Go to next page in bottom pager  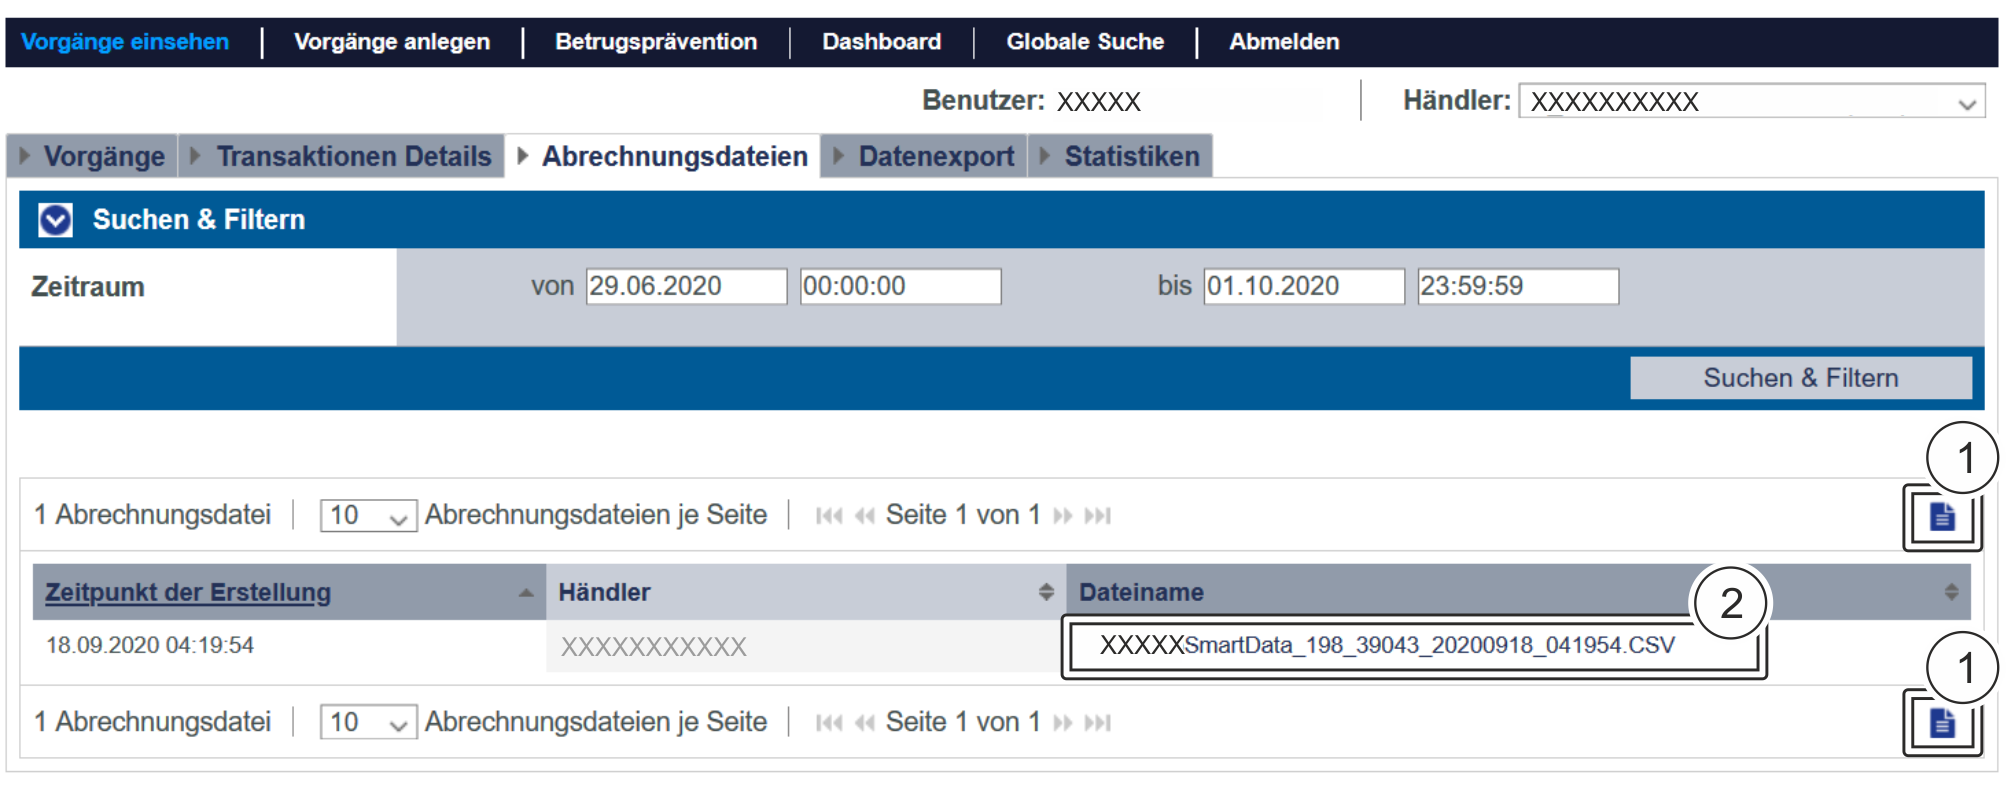click(1063, 723)
